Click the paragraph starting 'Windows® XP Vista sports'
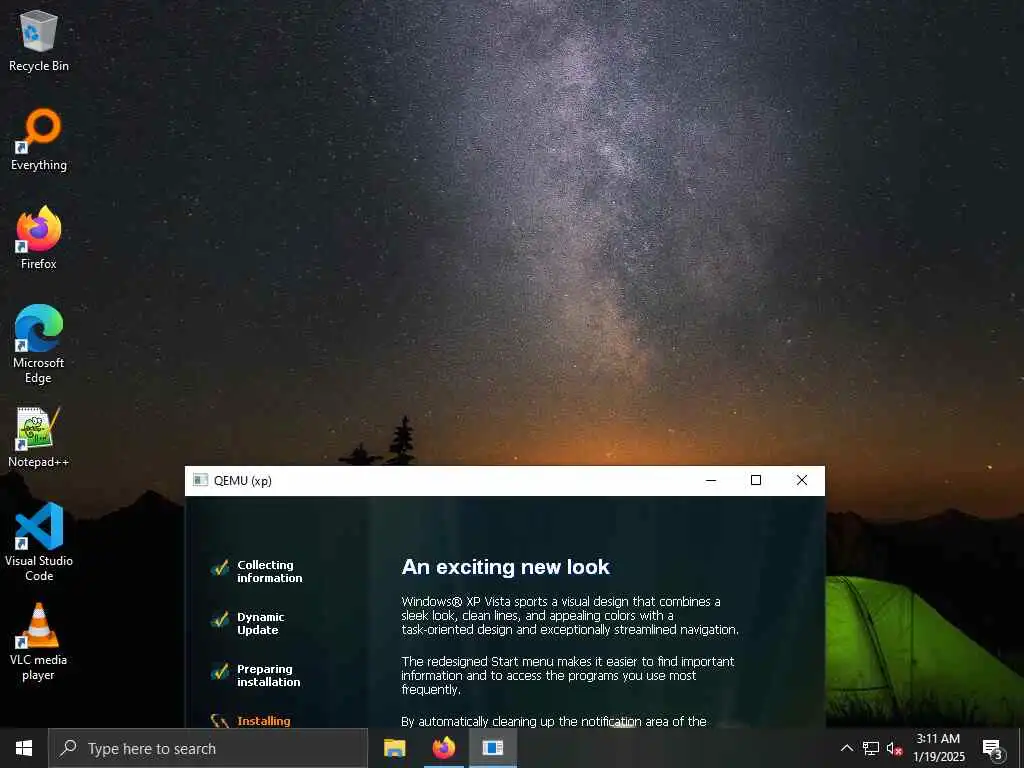Viewport: 1024px width, 768px height. pyautogui.click(x=570, y=615)
